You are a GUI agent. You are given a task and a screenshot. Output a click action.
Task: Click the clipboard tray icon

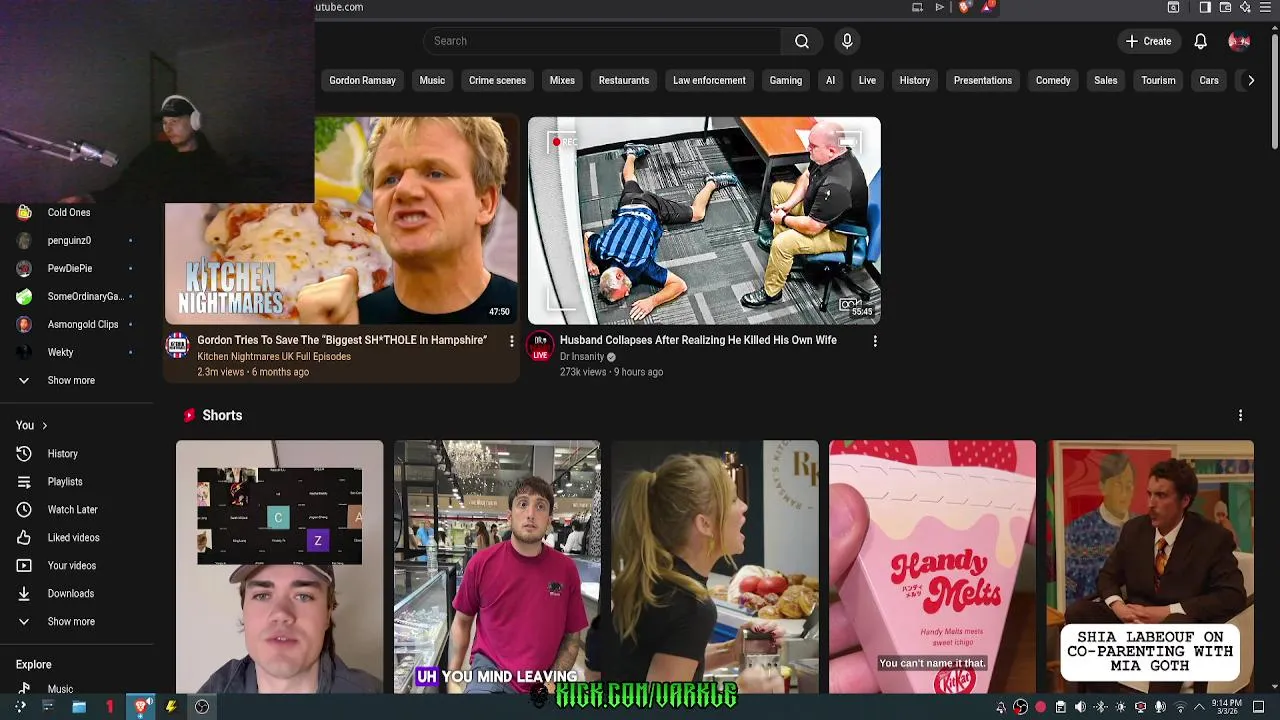(1061, 707)
